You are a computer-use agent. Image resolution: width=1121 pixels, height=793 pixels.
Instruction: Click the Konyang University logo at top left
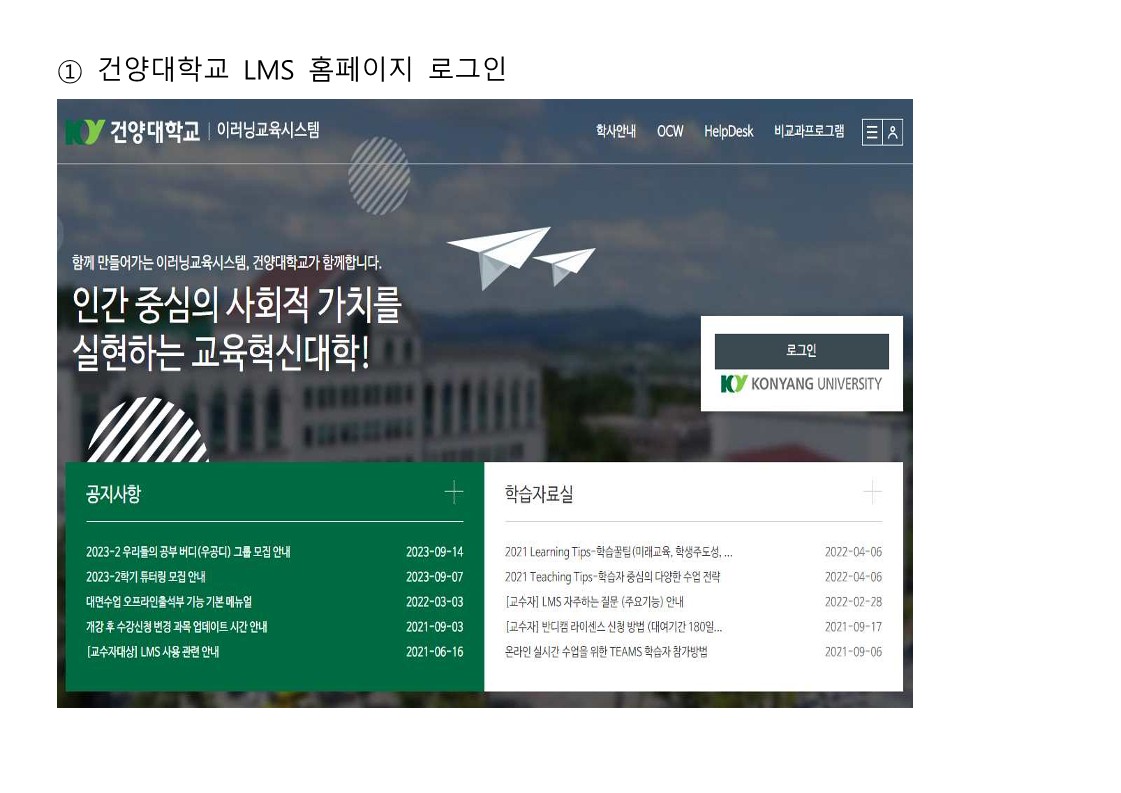click(x=132, y=132)
